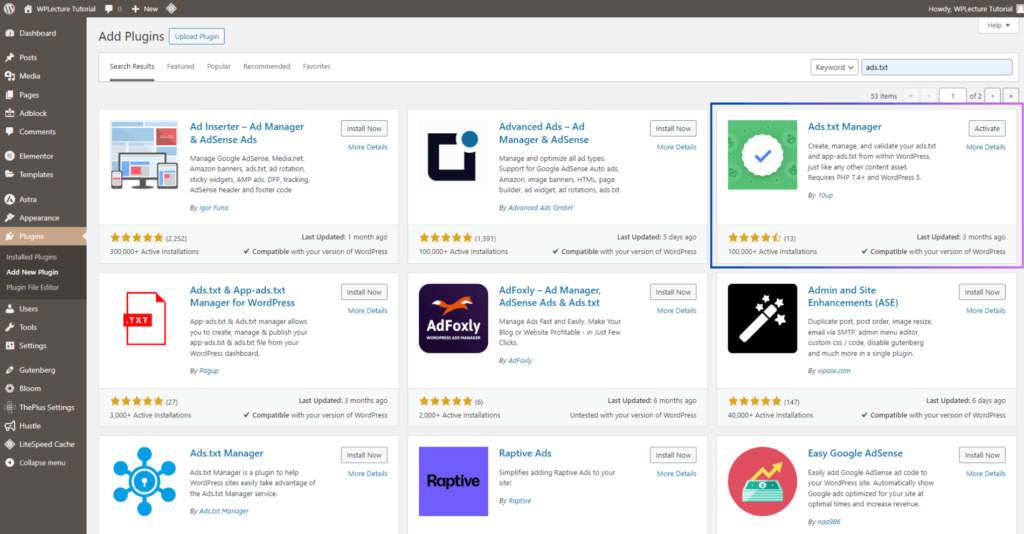Viewport: 1024px width, 534px height.
Task: Click the current page number field
Action: point(952,96)
